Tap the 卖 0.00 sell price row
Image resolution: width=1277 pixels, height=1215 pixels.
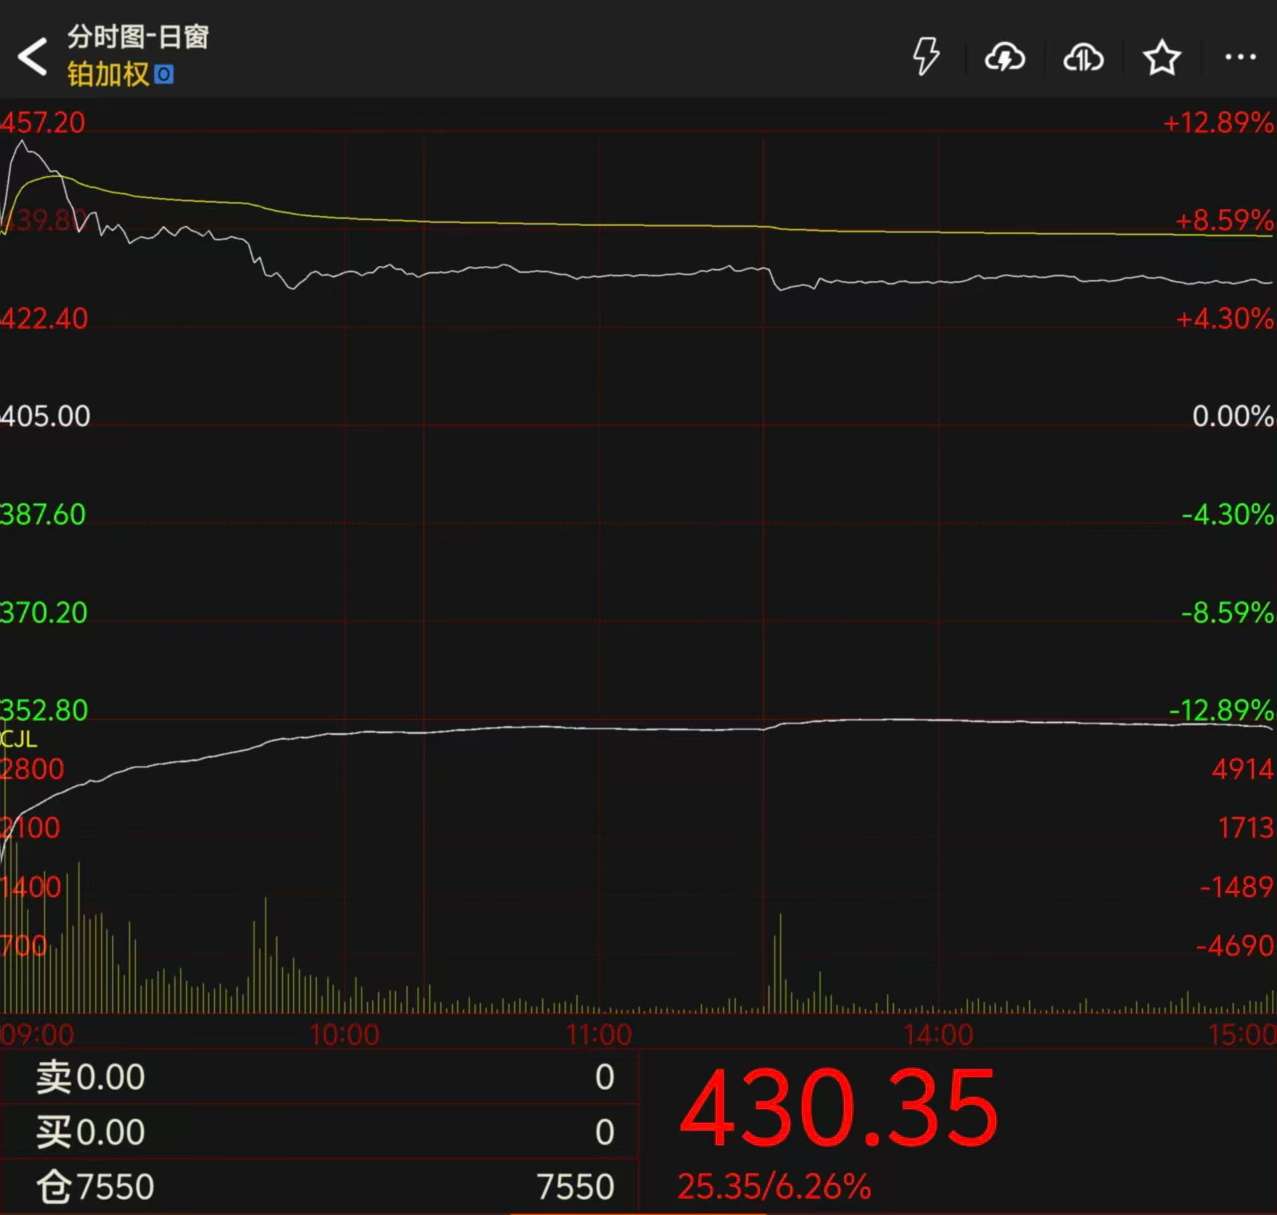tap(318, 1077)
